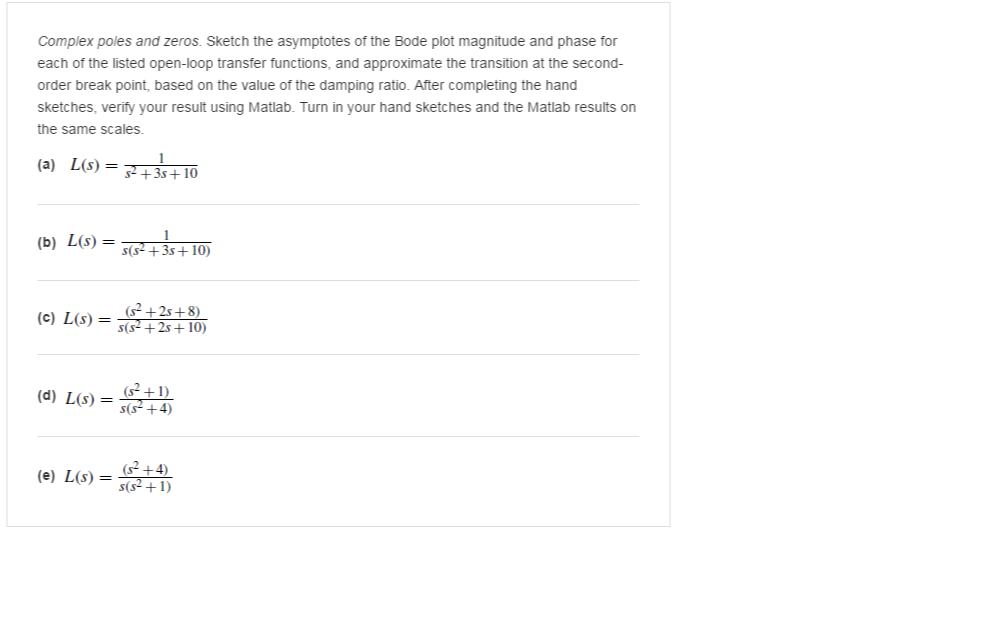1008x630 pixels.
Task: Click denominator s(s²+4) in part (d)
Action: point(146,408)
